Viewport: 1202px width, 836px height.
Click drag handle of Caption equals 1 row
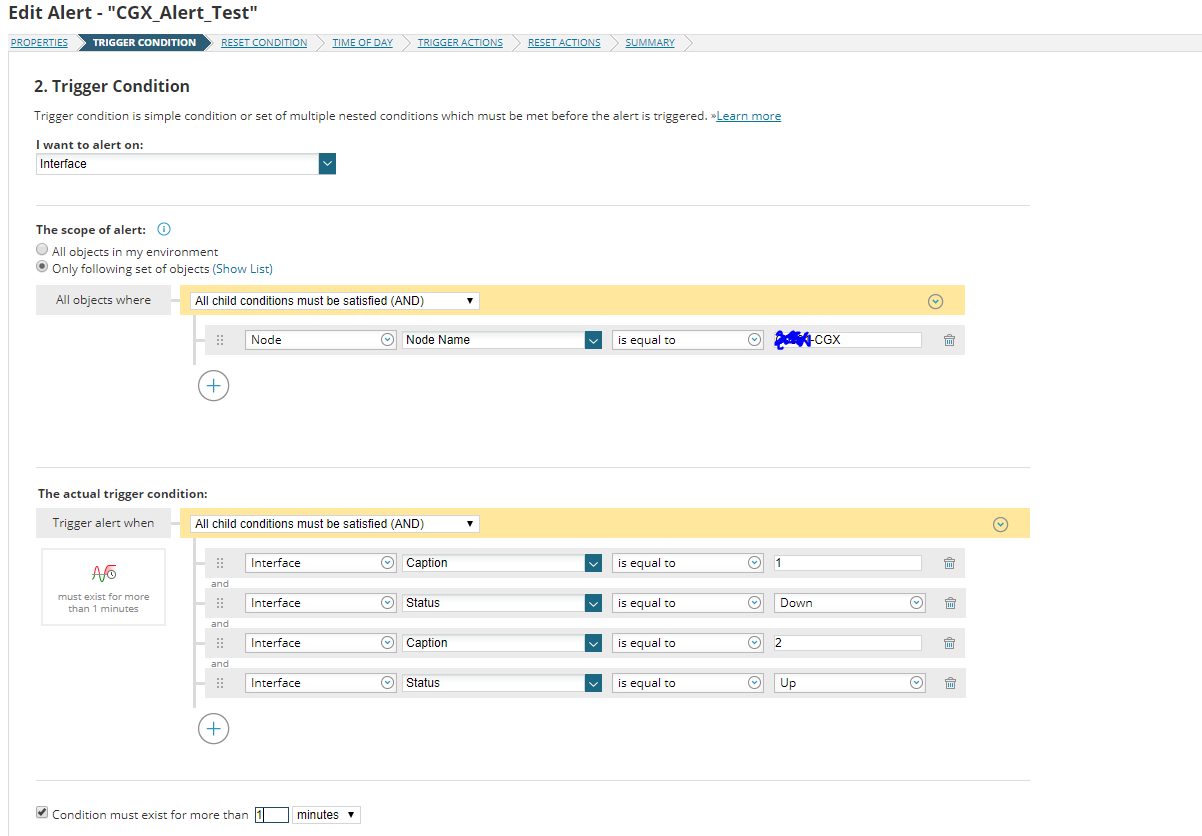click(220, 563)
